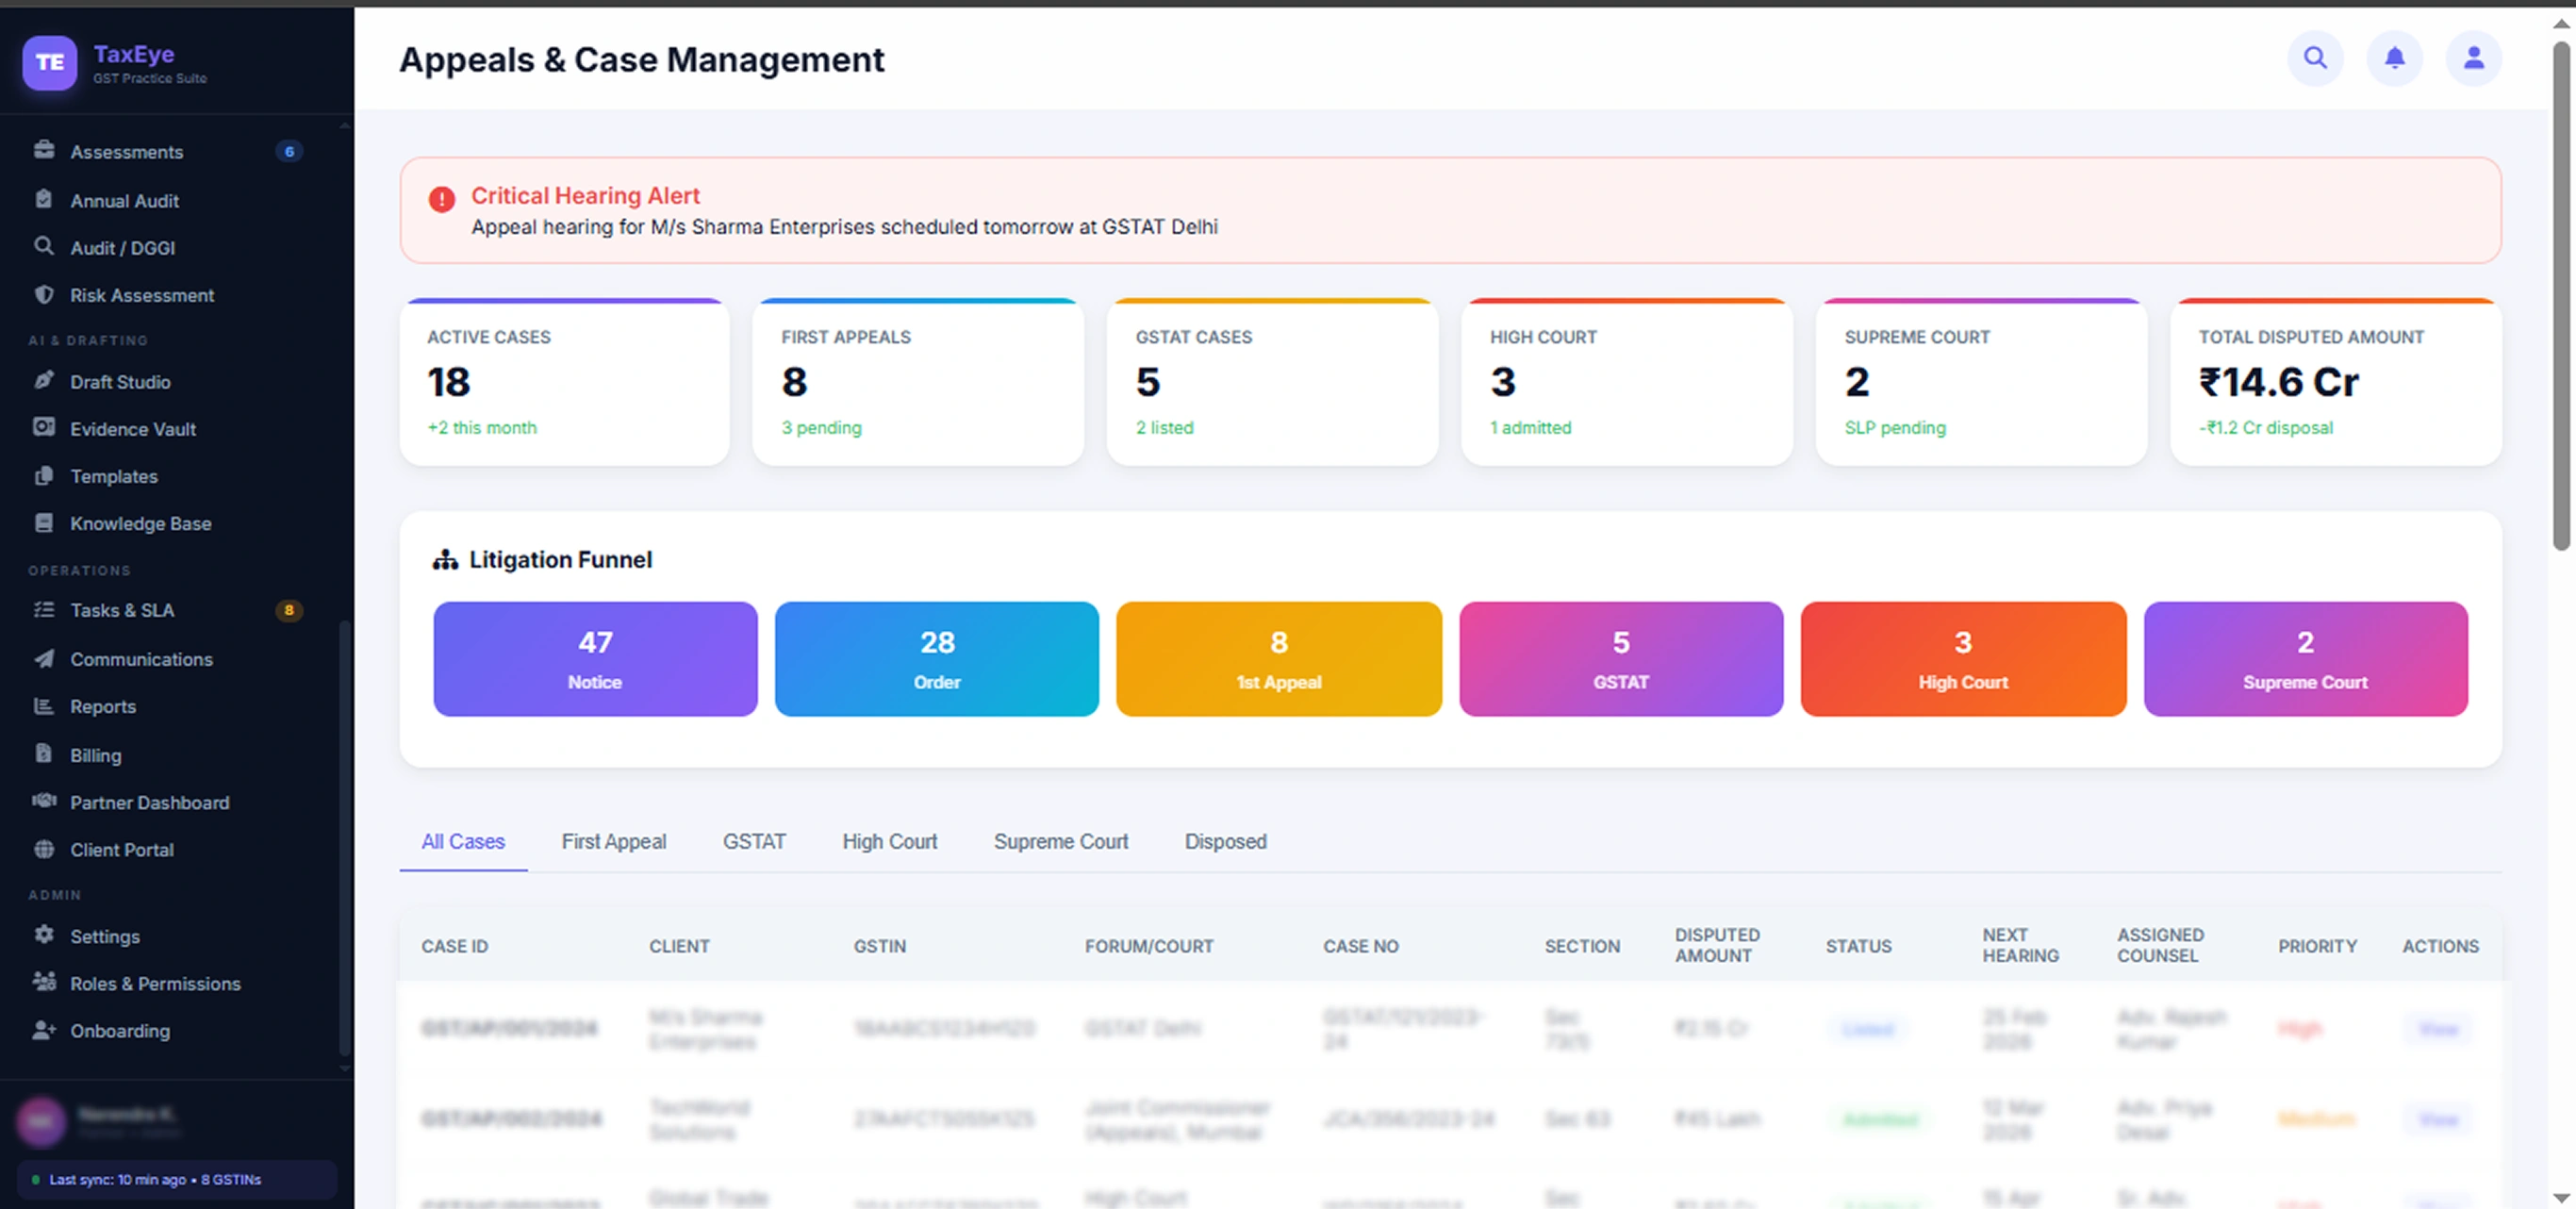The width and height of the screenshot is (2576, 1209).
Task: Click sidebar scroll down arrow
Action: (345, 1068)
